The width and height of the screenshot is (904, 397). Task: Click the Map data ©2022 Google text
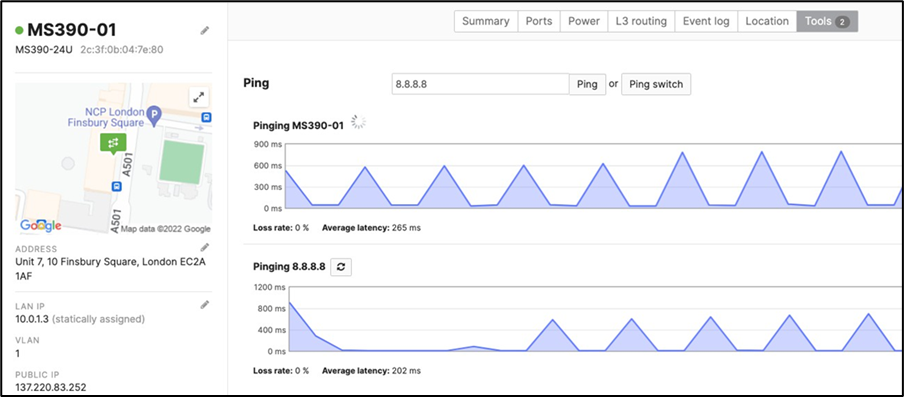[165, 229]
